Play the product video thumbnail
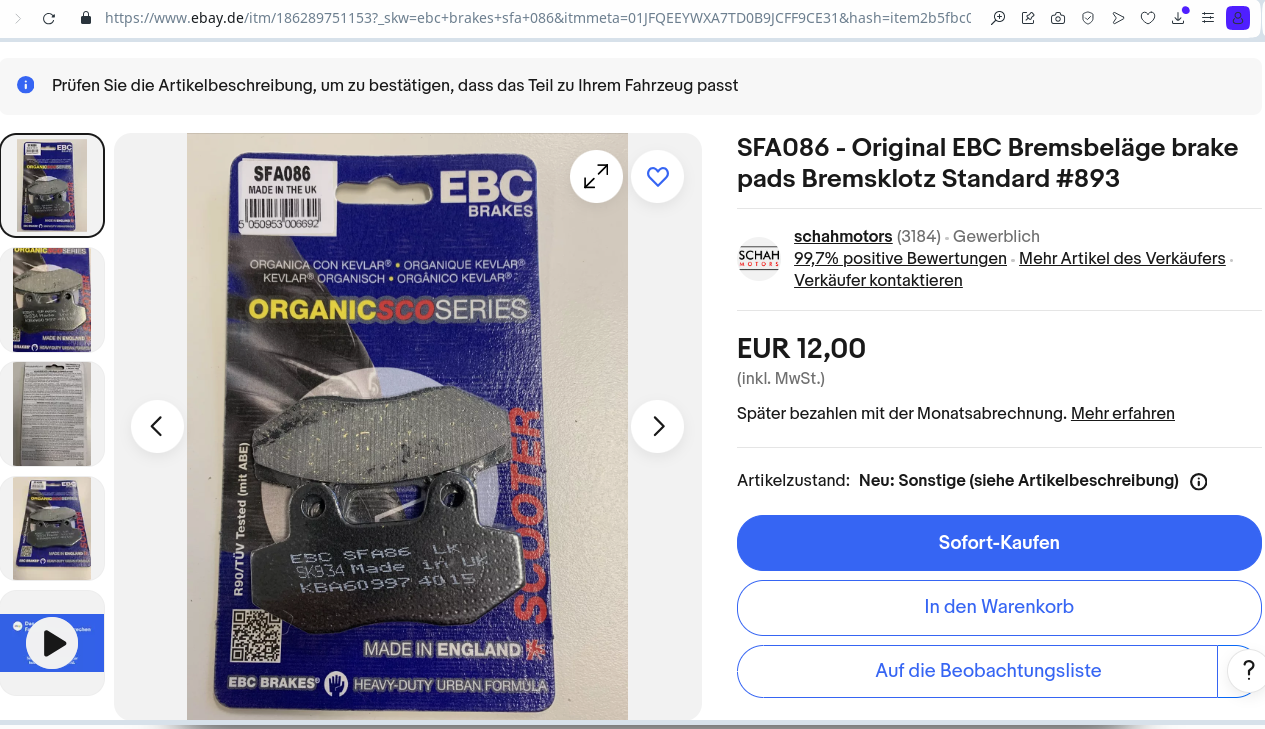The height and width of the screenshot is (729, 1265). click(52, 643)
